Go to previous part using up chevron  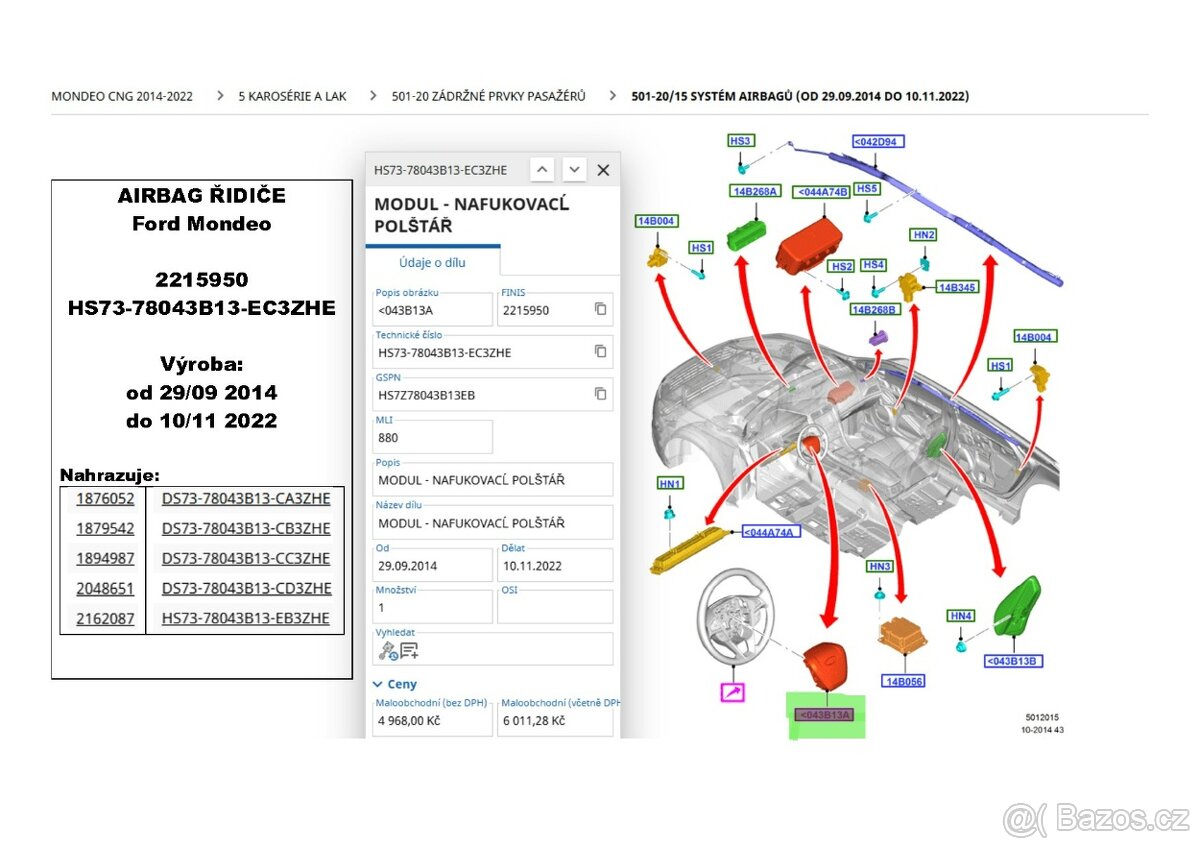tap(541, 170)
